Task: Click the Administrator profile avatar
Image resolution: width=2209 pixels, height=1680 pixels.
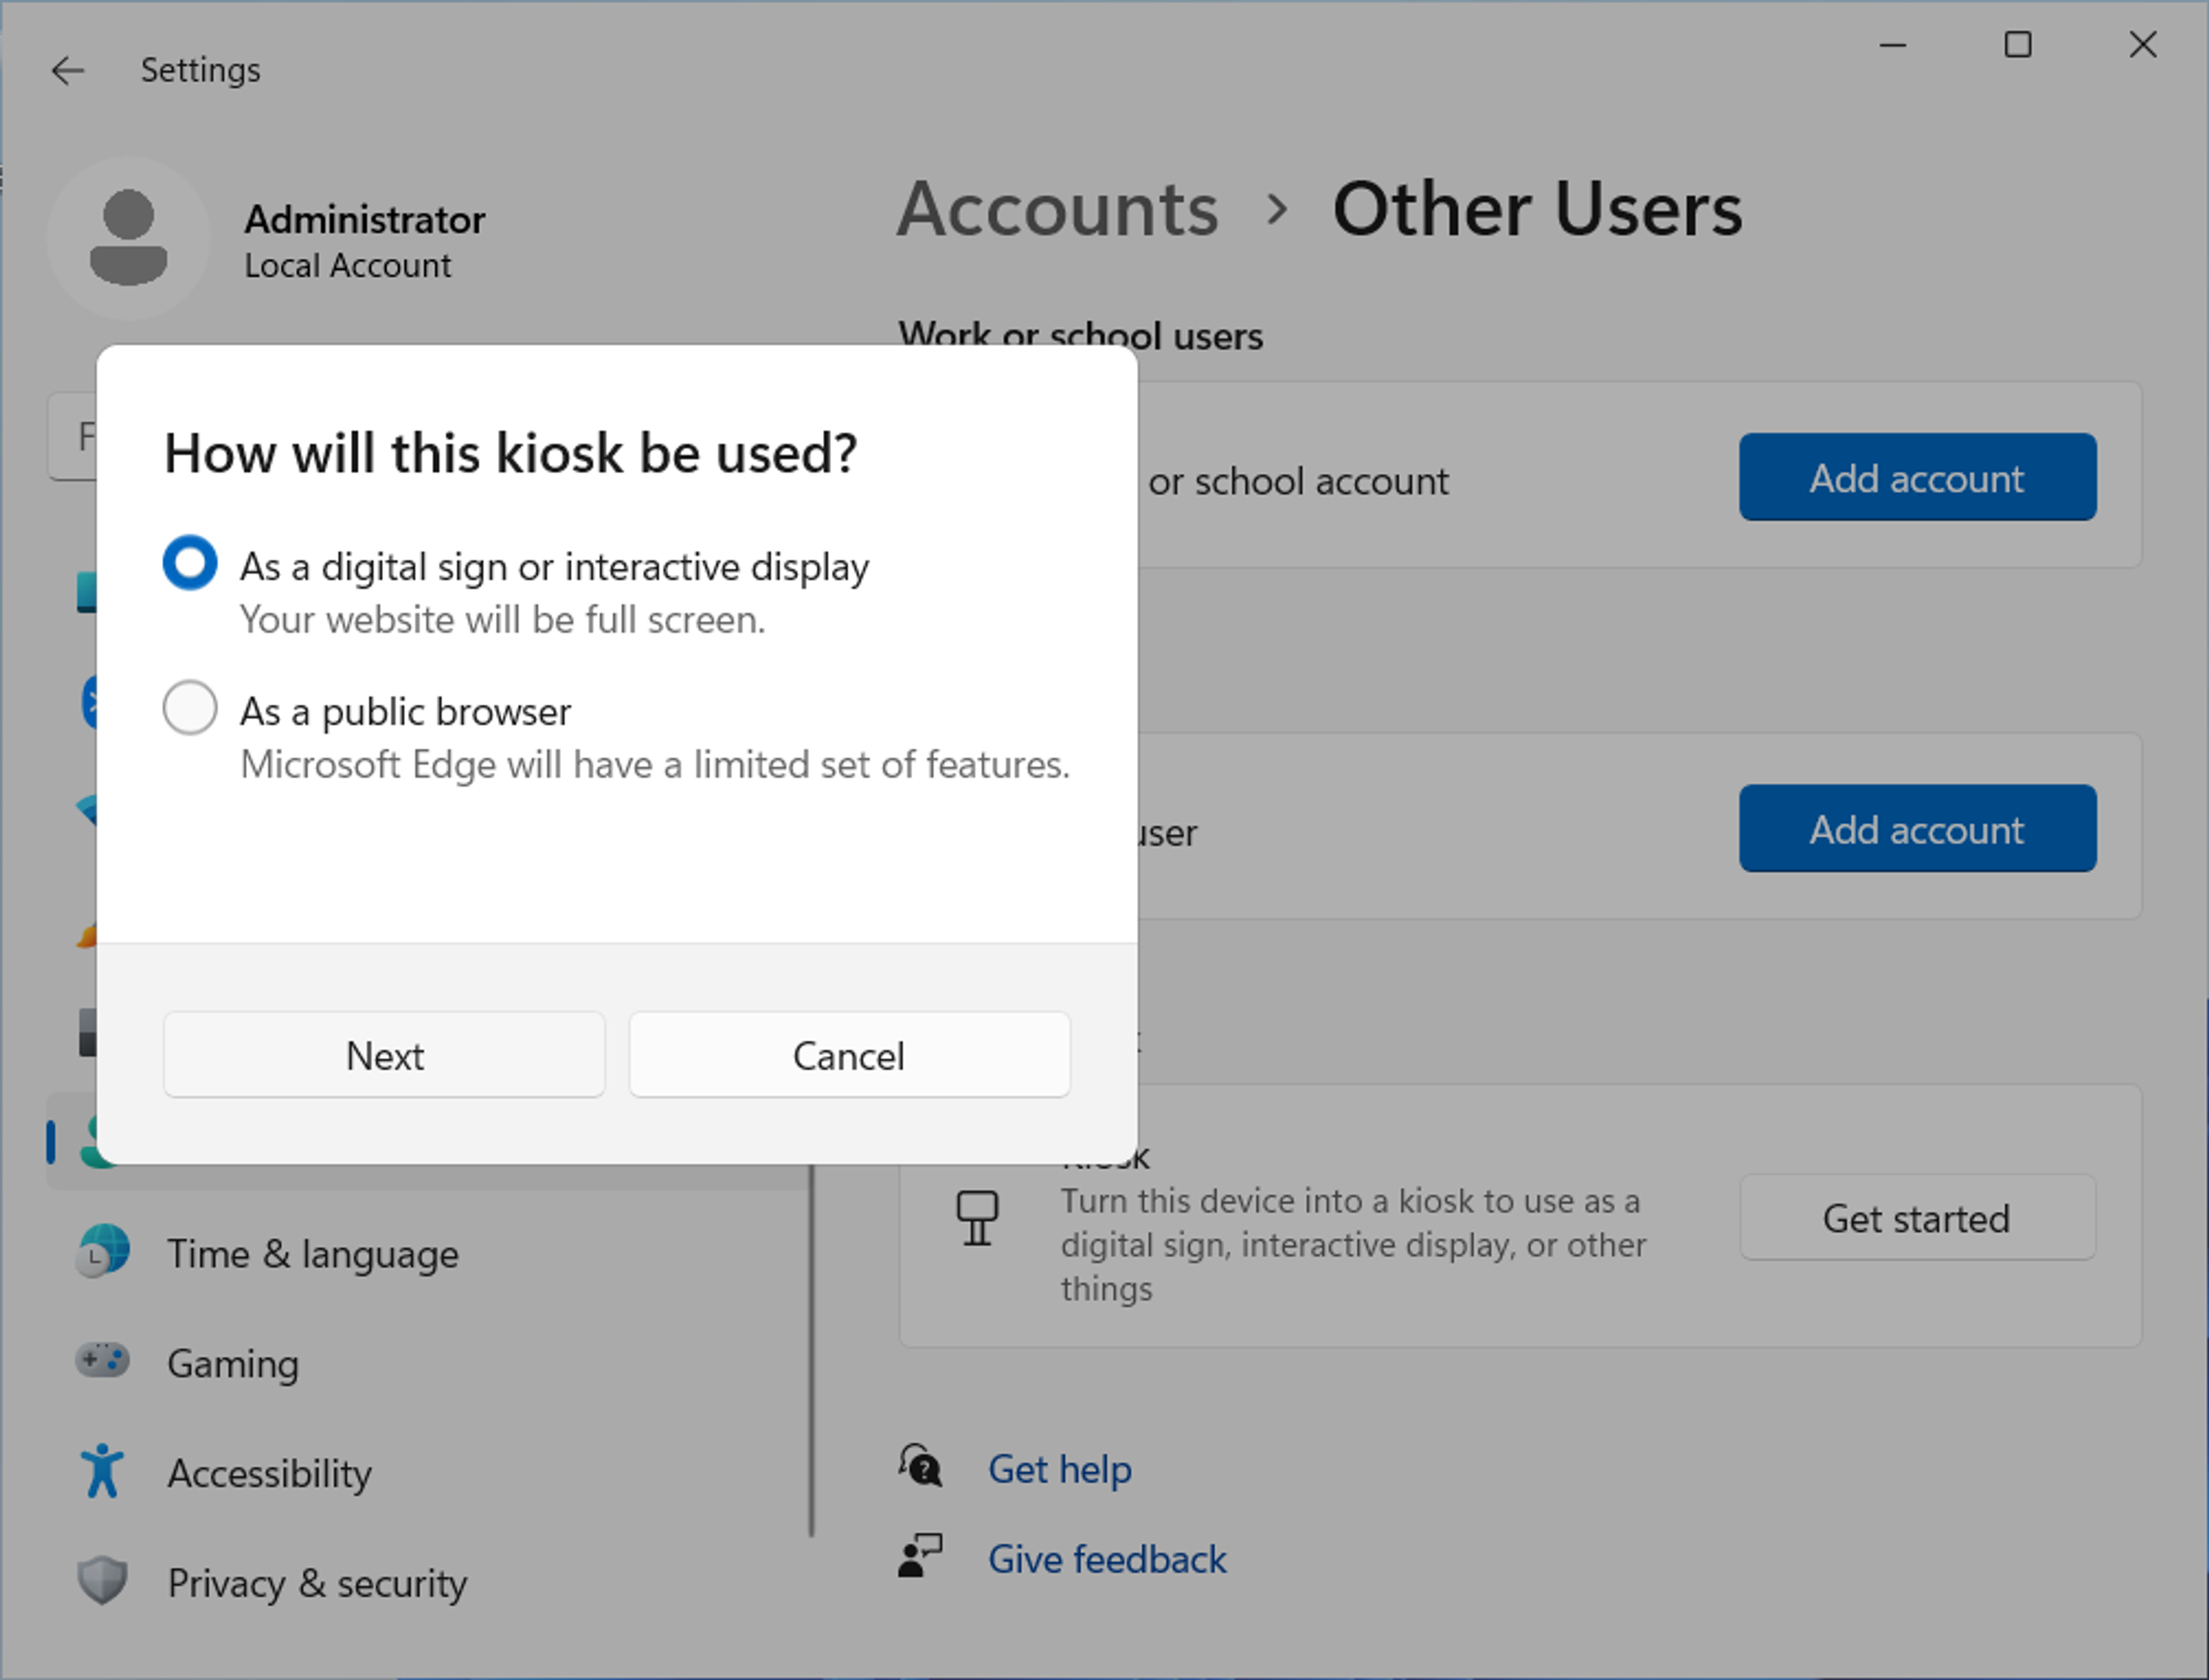Action: [128, 238]
